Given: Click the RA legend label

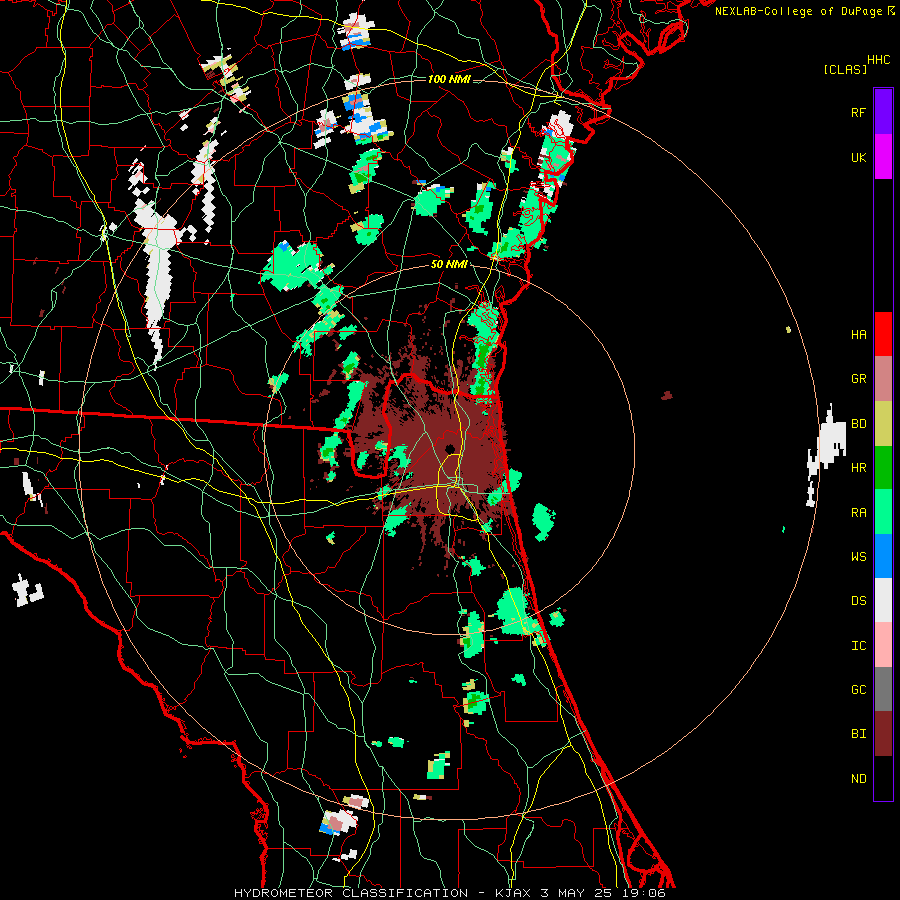Looking at the screenshot, I should [858, 513].
